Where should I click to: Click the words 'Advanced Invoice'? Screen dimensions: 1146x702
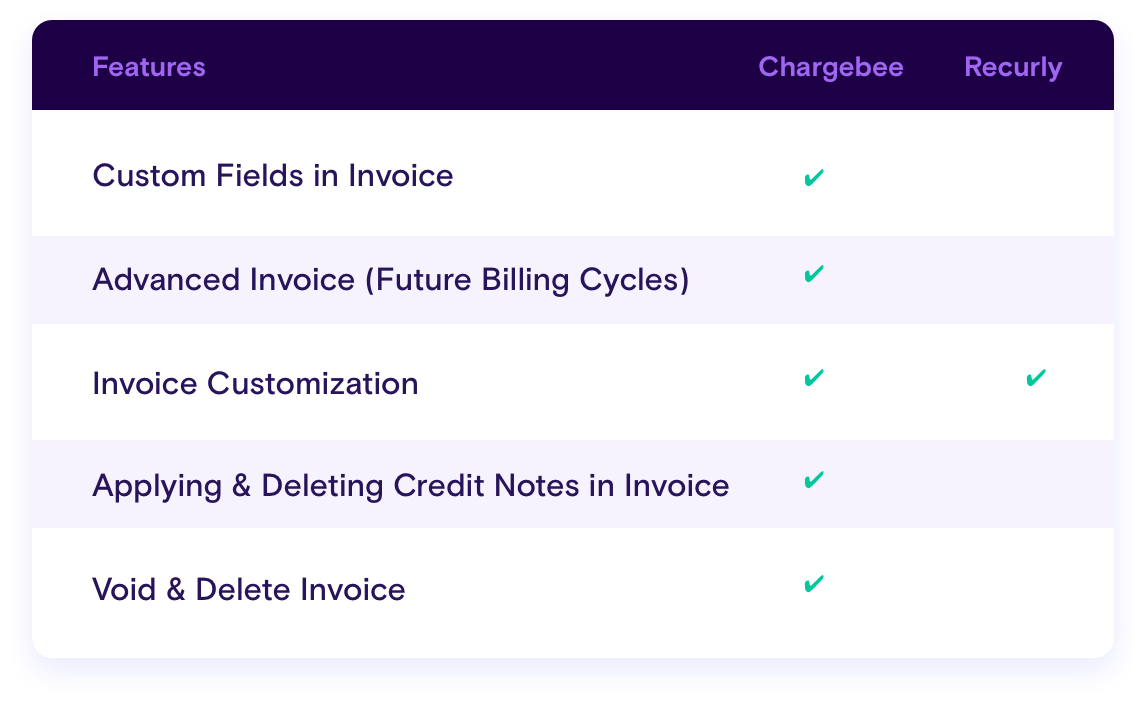click(223, 280)
